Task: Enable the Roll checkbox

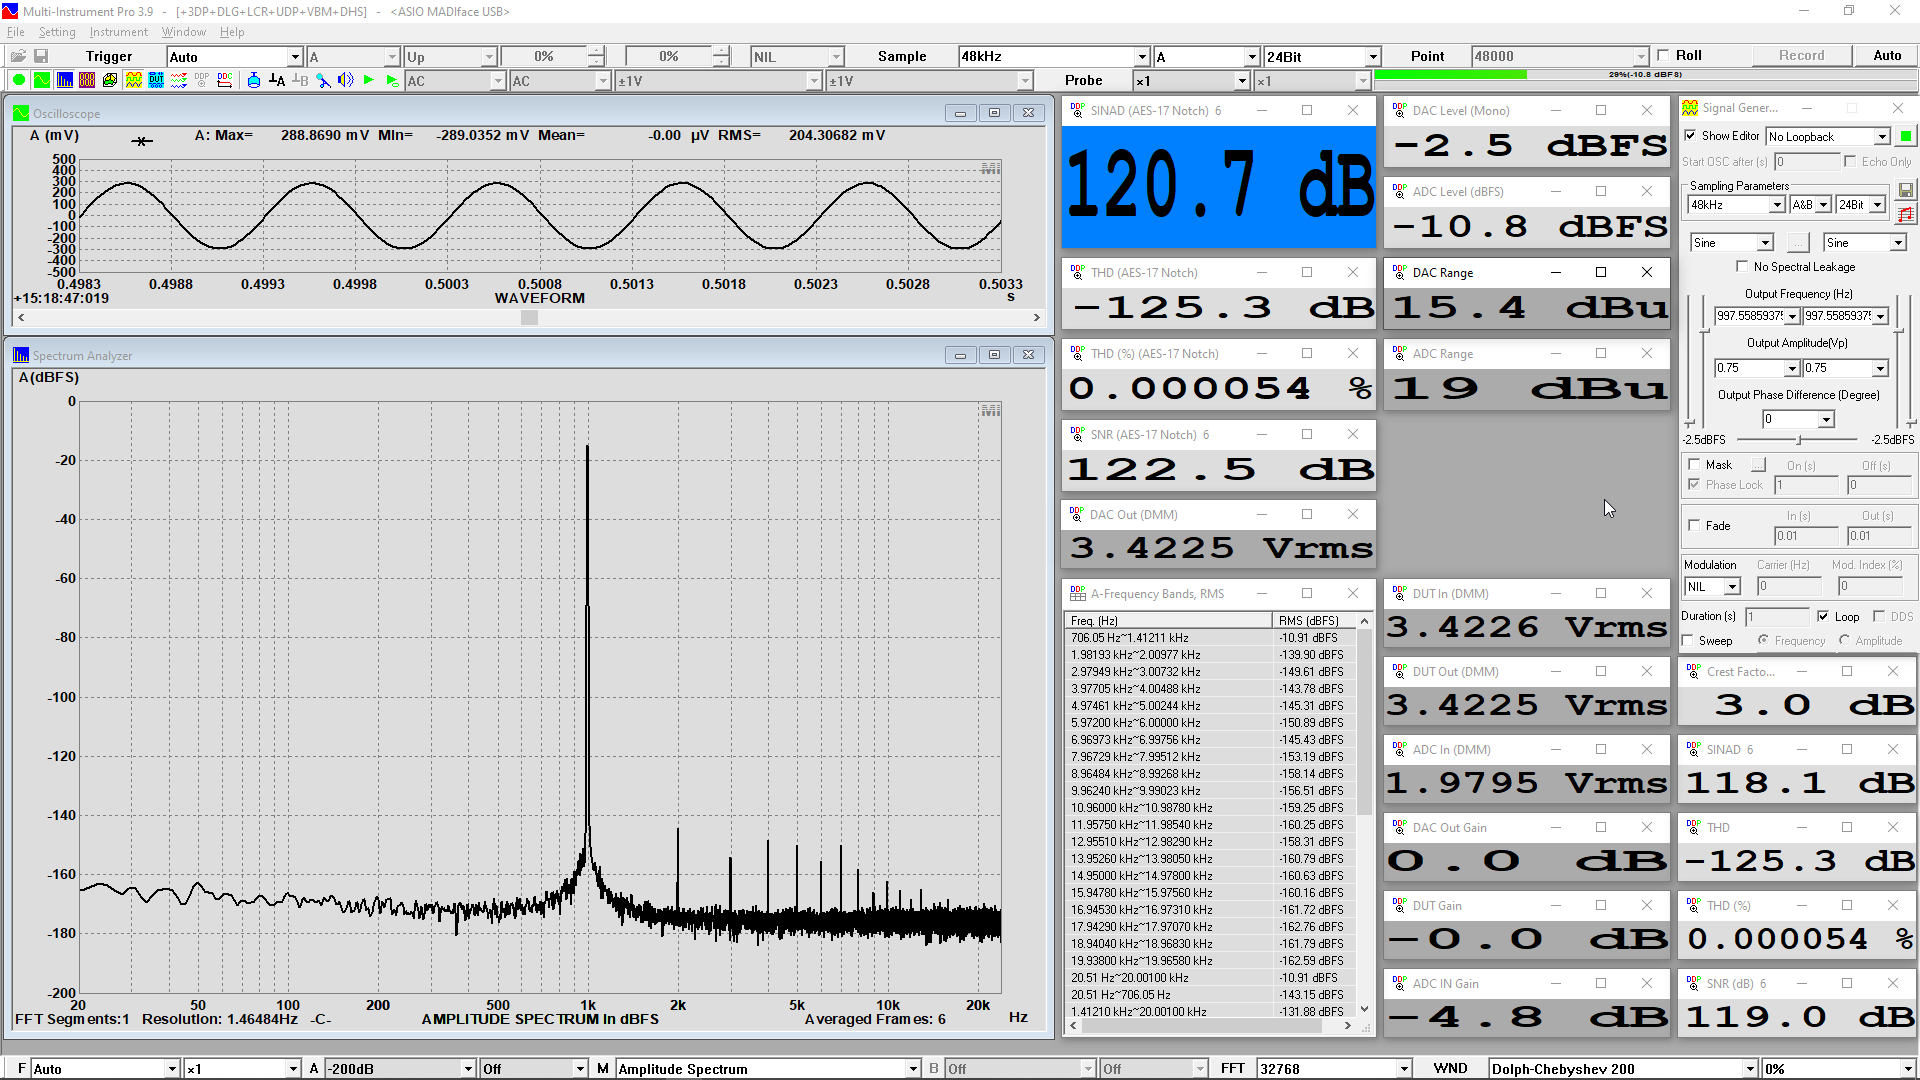Action: 1663,56
